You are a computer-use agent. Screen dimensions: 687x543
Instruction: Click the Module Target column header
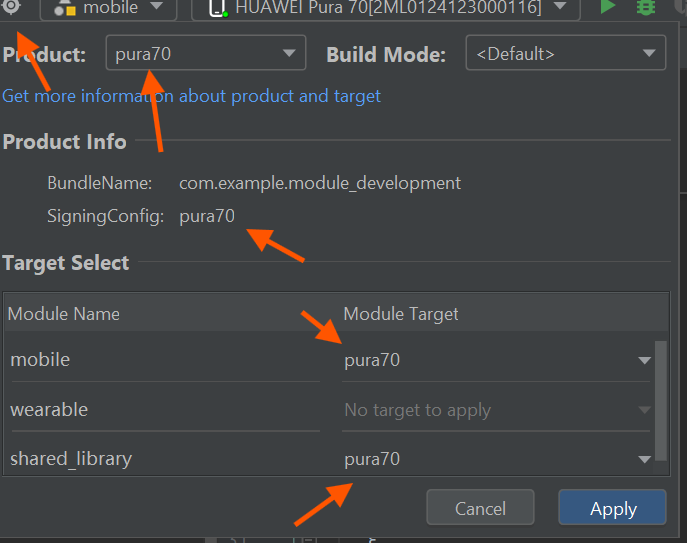click(401, 314)
